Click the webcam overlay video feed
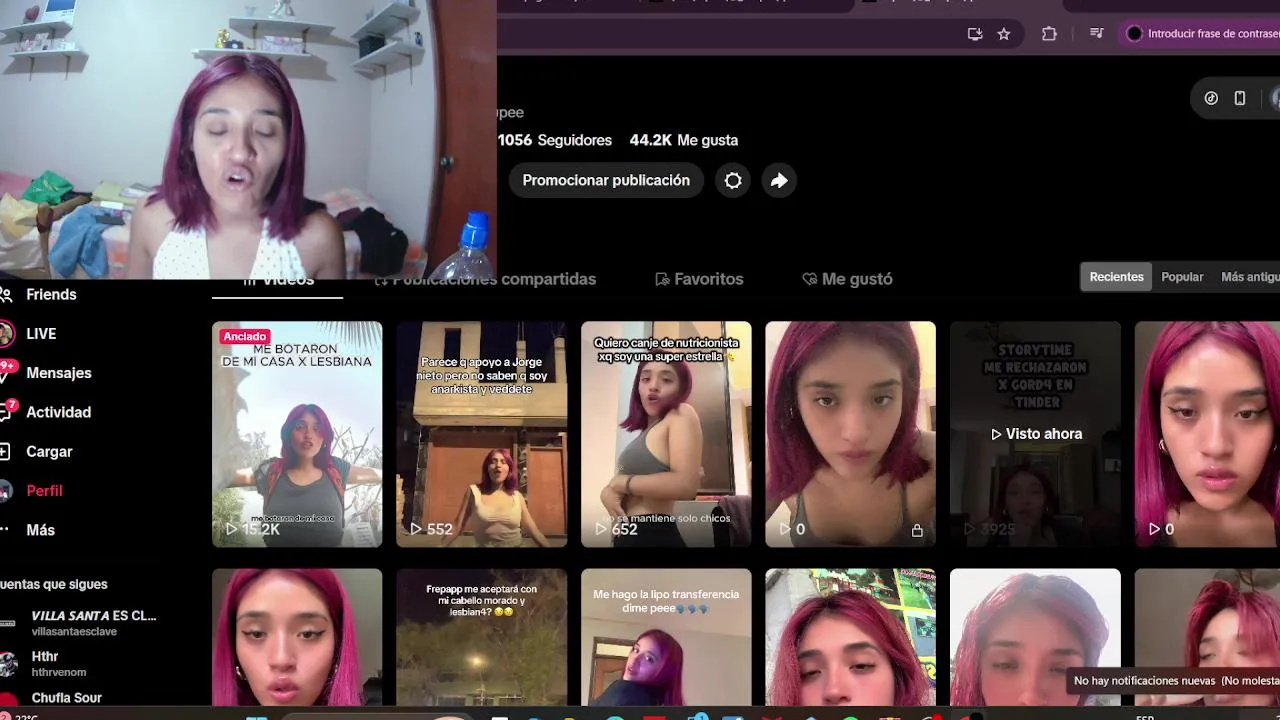 [x=248, y=139]
